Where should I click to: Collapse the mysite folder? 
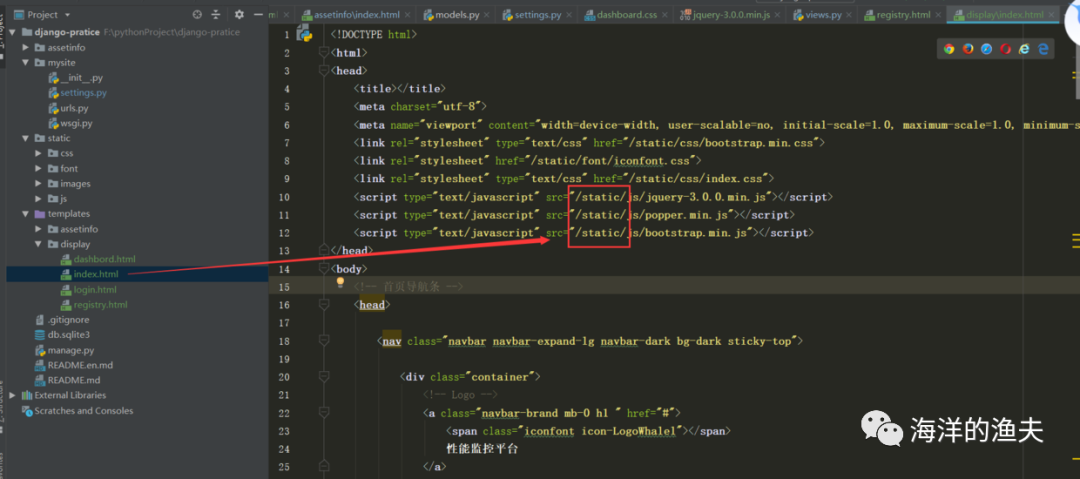[26, 63]
